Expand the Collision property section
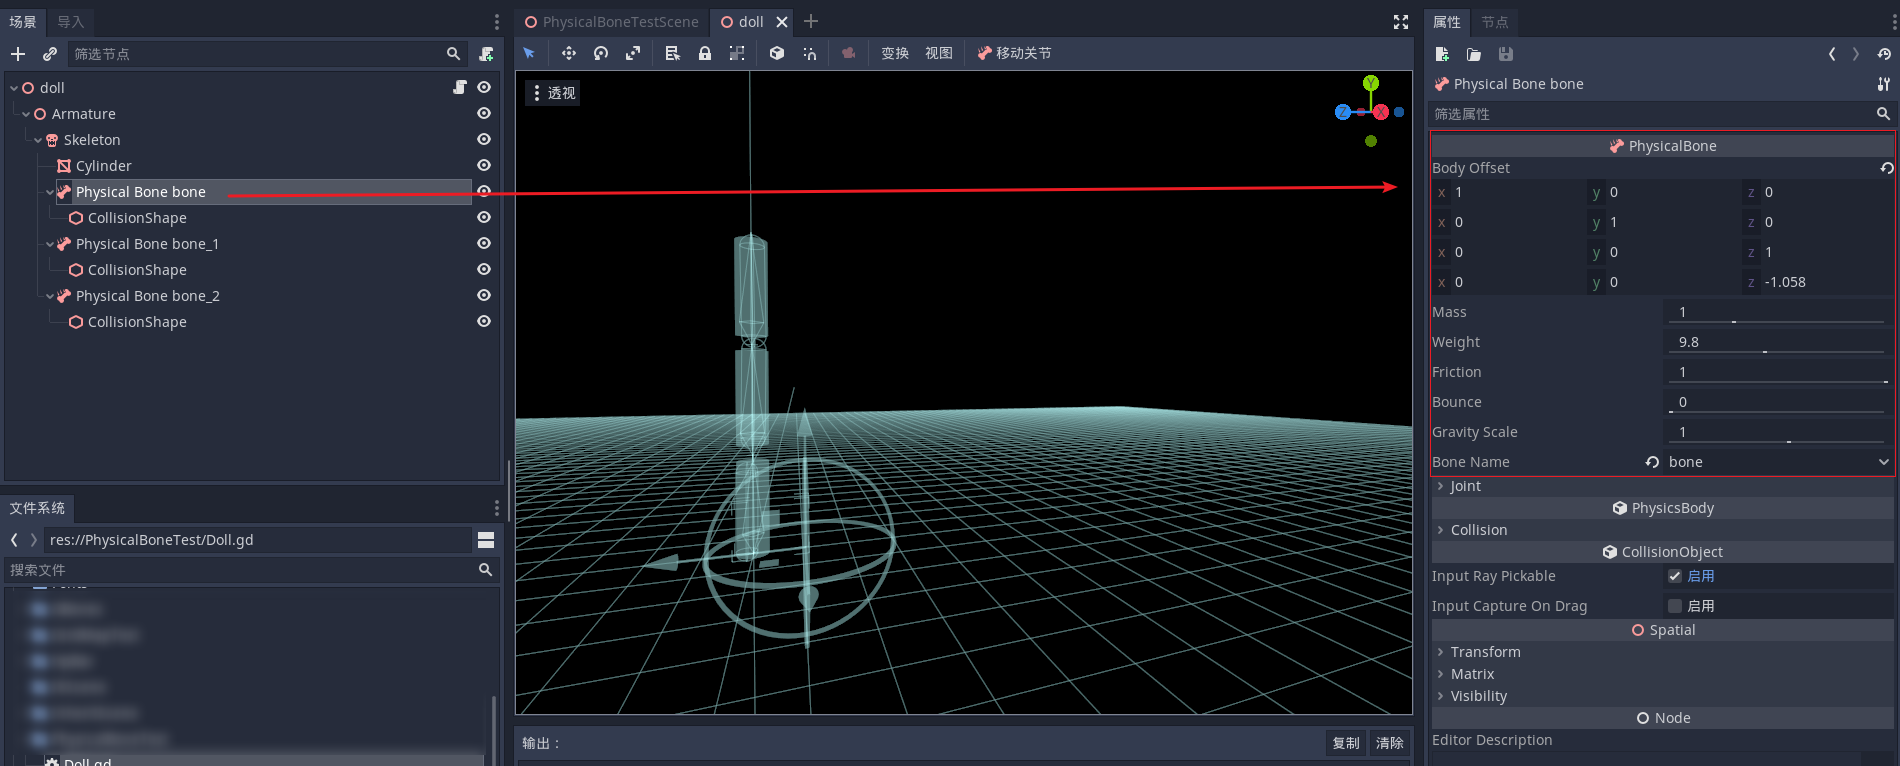The image size is (1900, 766). pos(1440,530)
